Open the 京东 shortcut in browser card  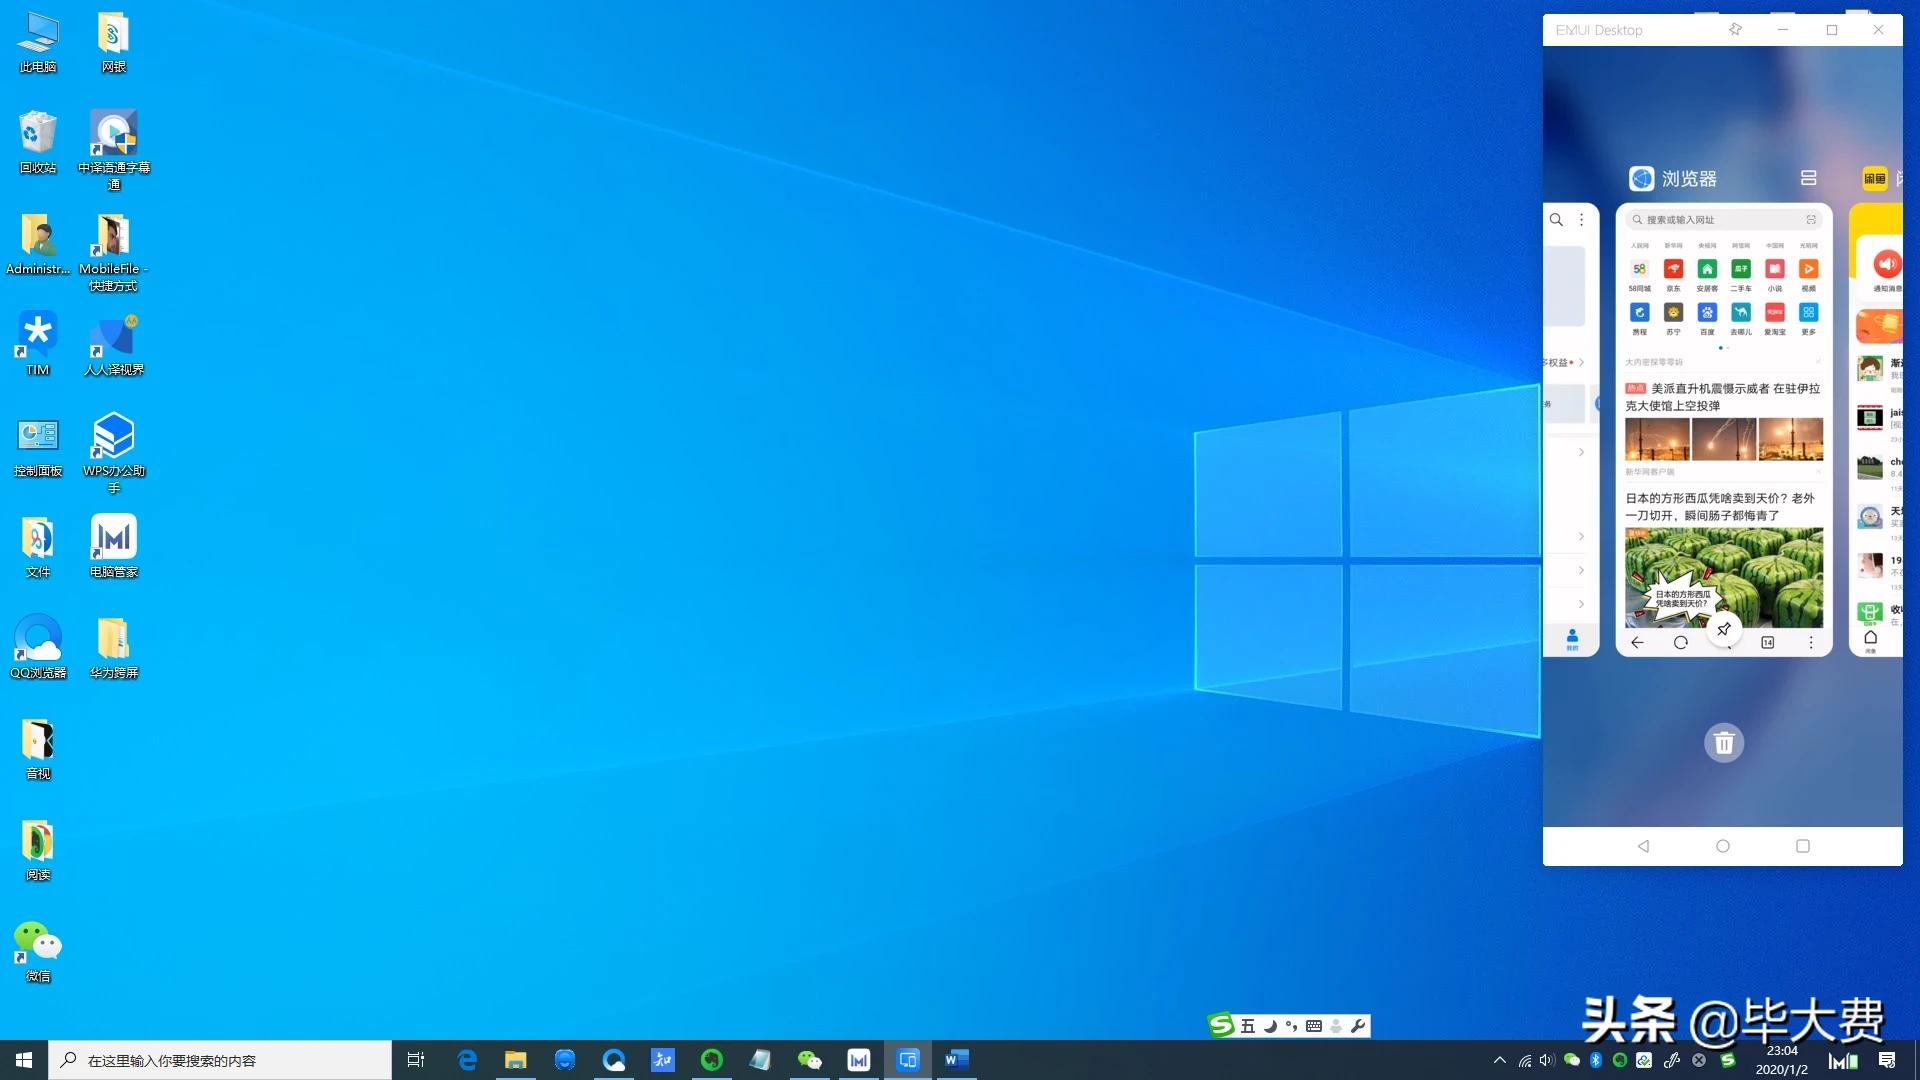point(1673,271)
